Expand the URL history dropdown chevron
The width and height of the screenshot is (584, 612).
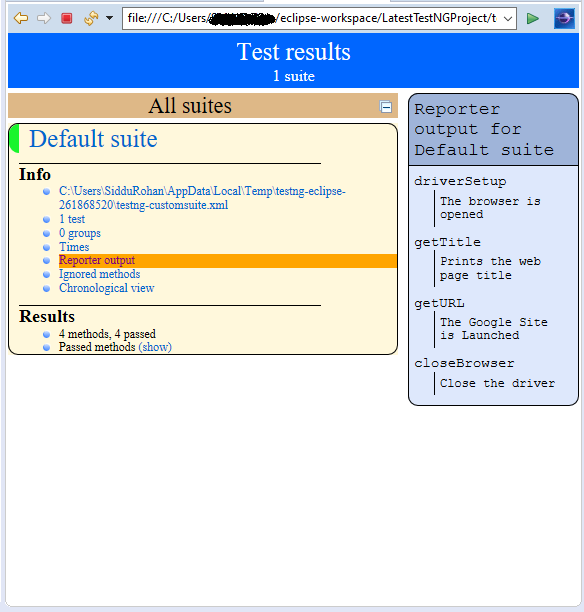coord(508,18)
